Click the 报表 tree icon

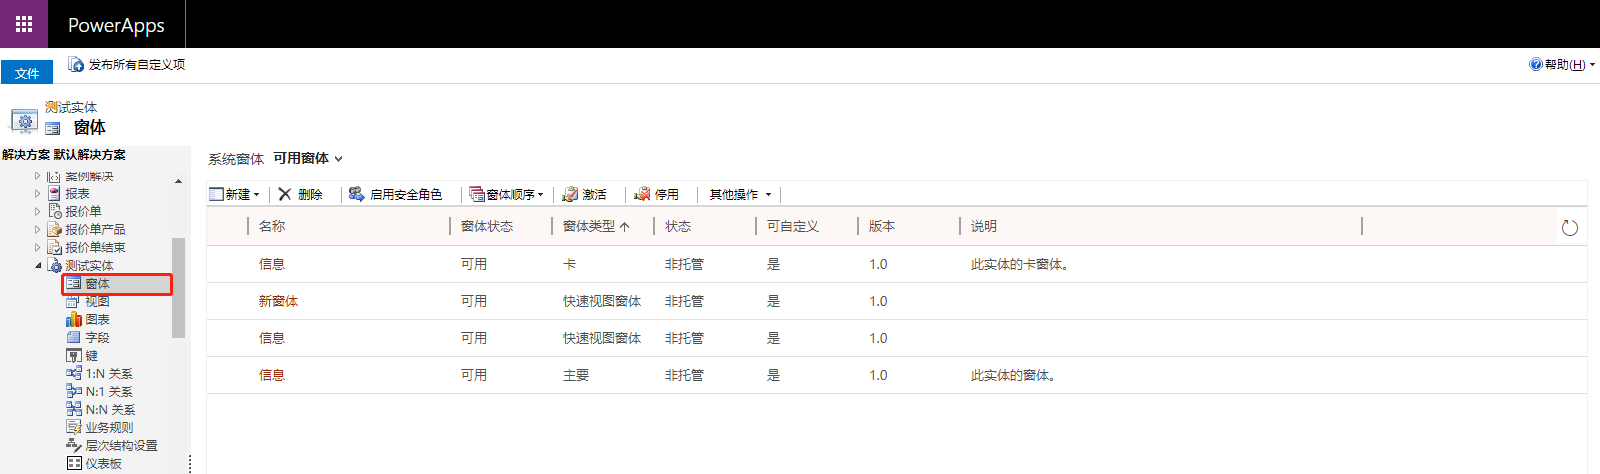55,194
